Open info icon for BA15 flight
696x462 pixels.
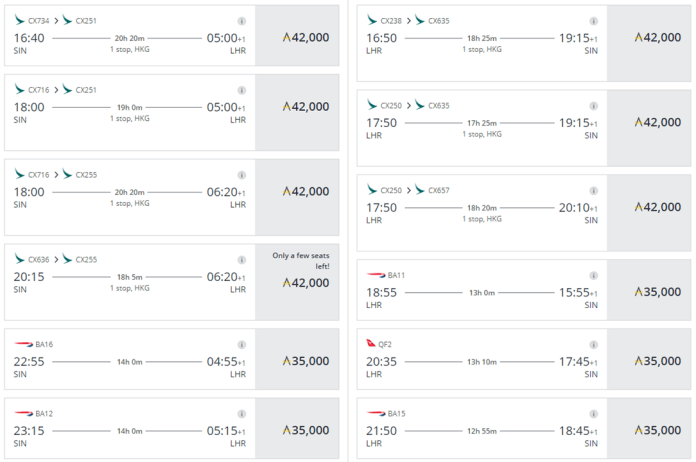(x=593, y=414)
